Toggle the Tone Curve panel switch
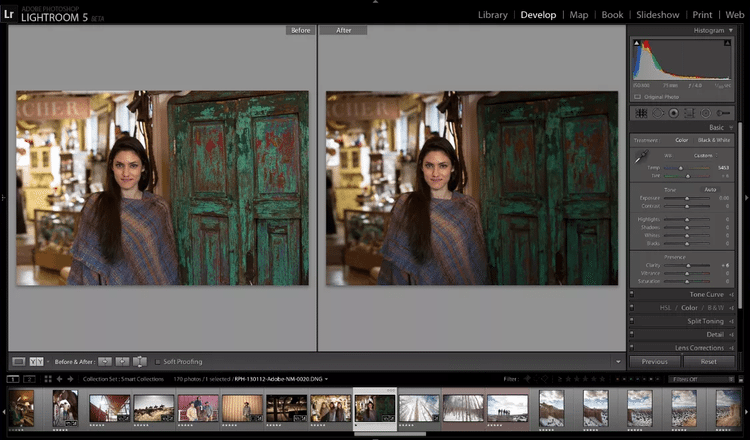 tap(632, 294)
